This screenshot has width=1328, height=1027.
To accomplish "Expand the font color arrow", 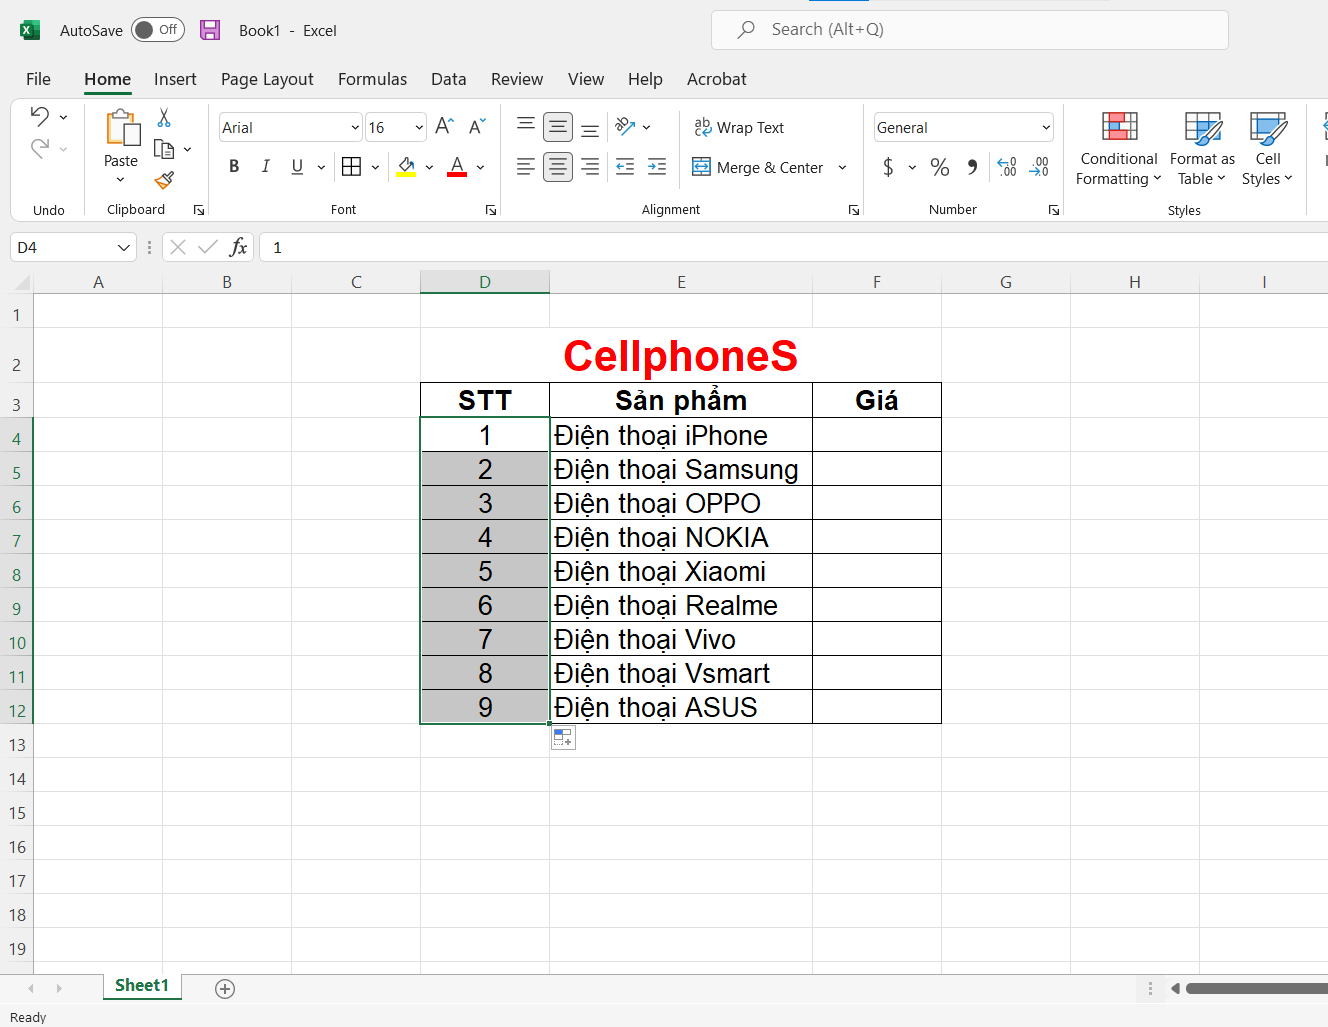I will pos(481,168).
